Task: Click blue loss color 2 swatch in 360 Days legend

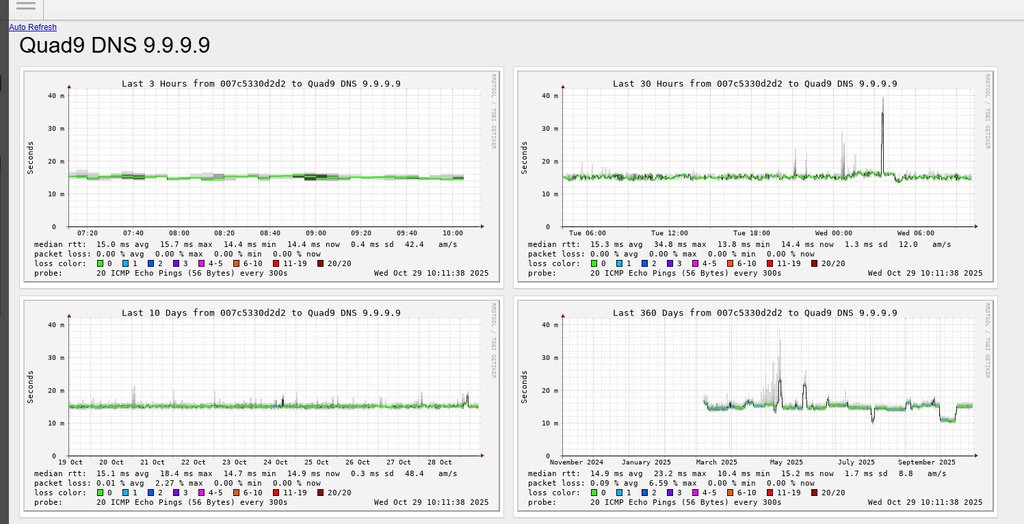Action: 645,493
